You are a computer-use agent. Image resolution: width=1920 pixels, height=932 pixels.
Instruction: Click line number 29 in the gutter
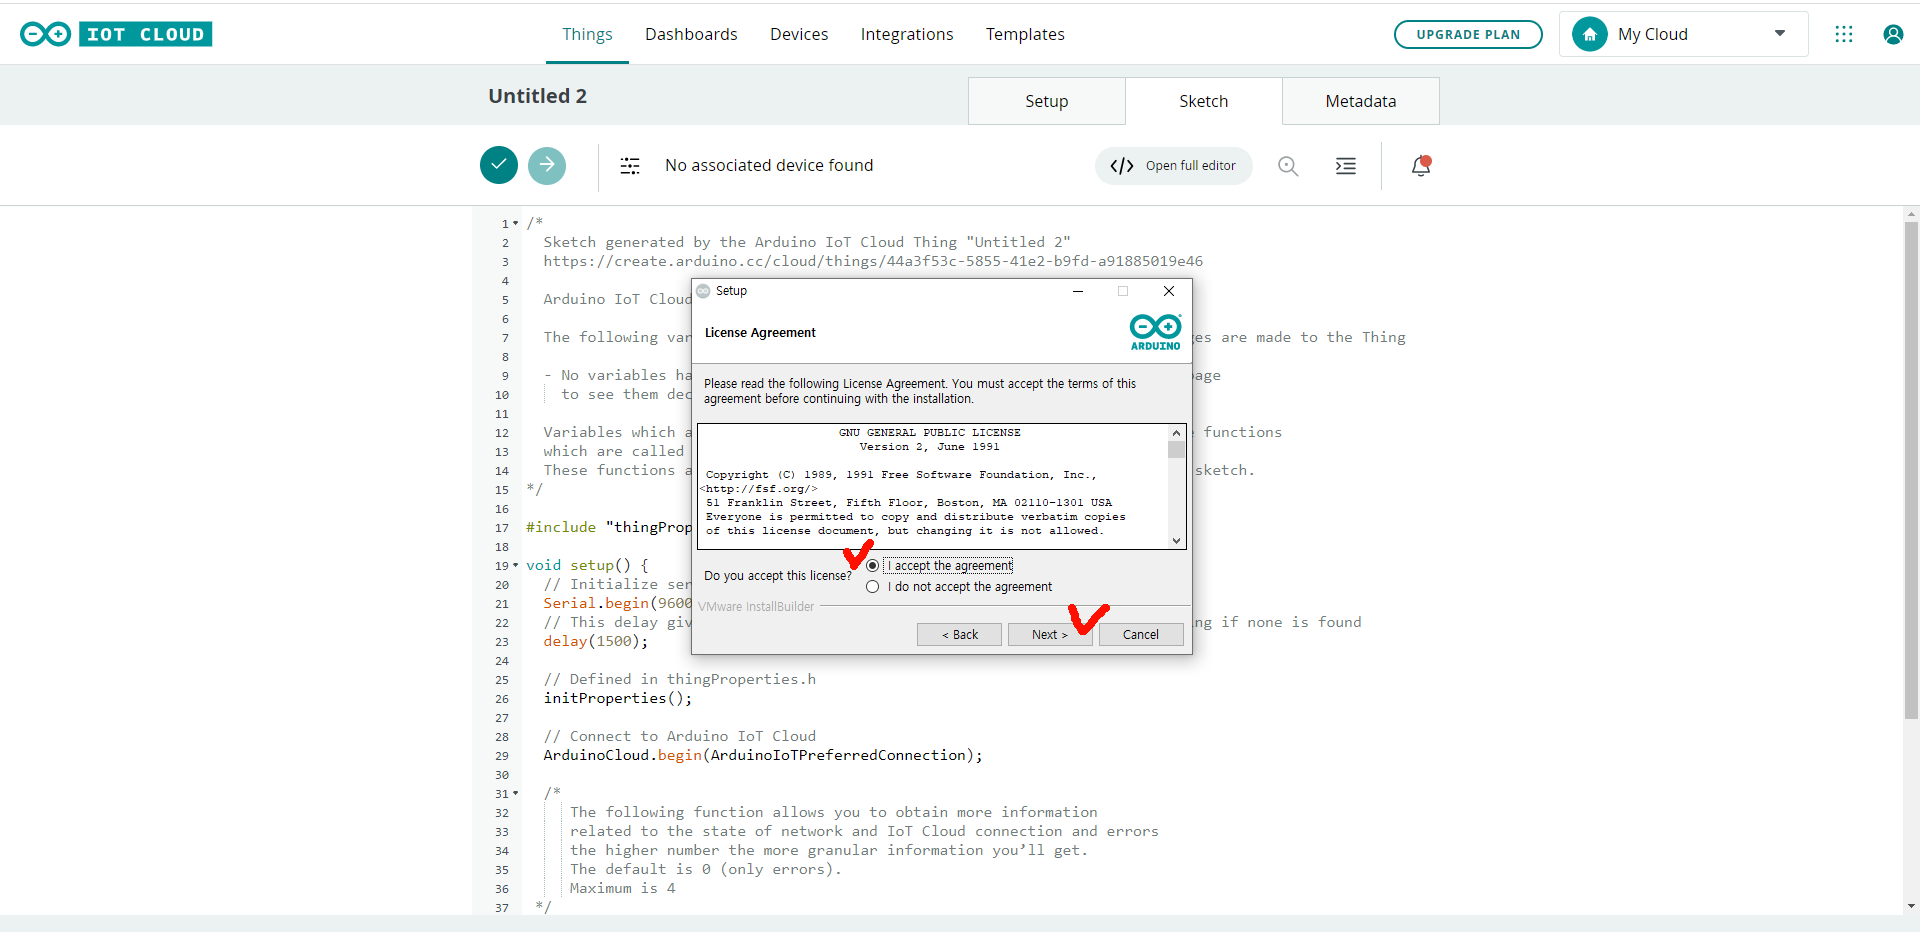502,756
